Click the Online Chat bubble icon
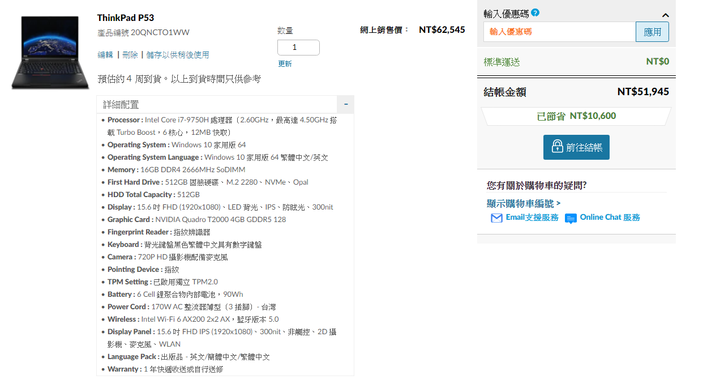Viewport: 720px width, 388px height. point(571,219)
